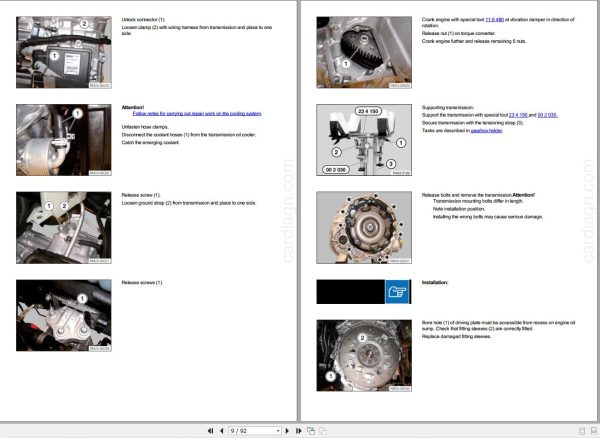600x438 pixels.
Task: Go to the next page
Action: pos(287,431)
